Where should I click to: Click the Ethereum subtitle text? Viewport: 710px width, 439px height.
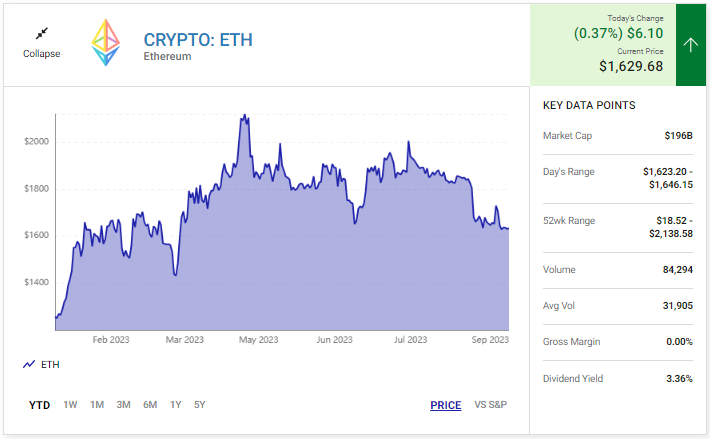pyautogui.click(x=167, y=57)
